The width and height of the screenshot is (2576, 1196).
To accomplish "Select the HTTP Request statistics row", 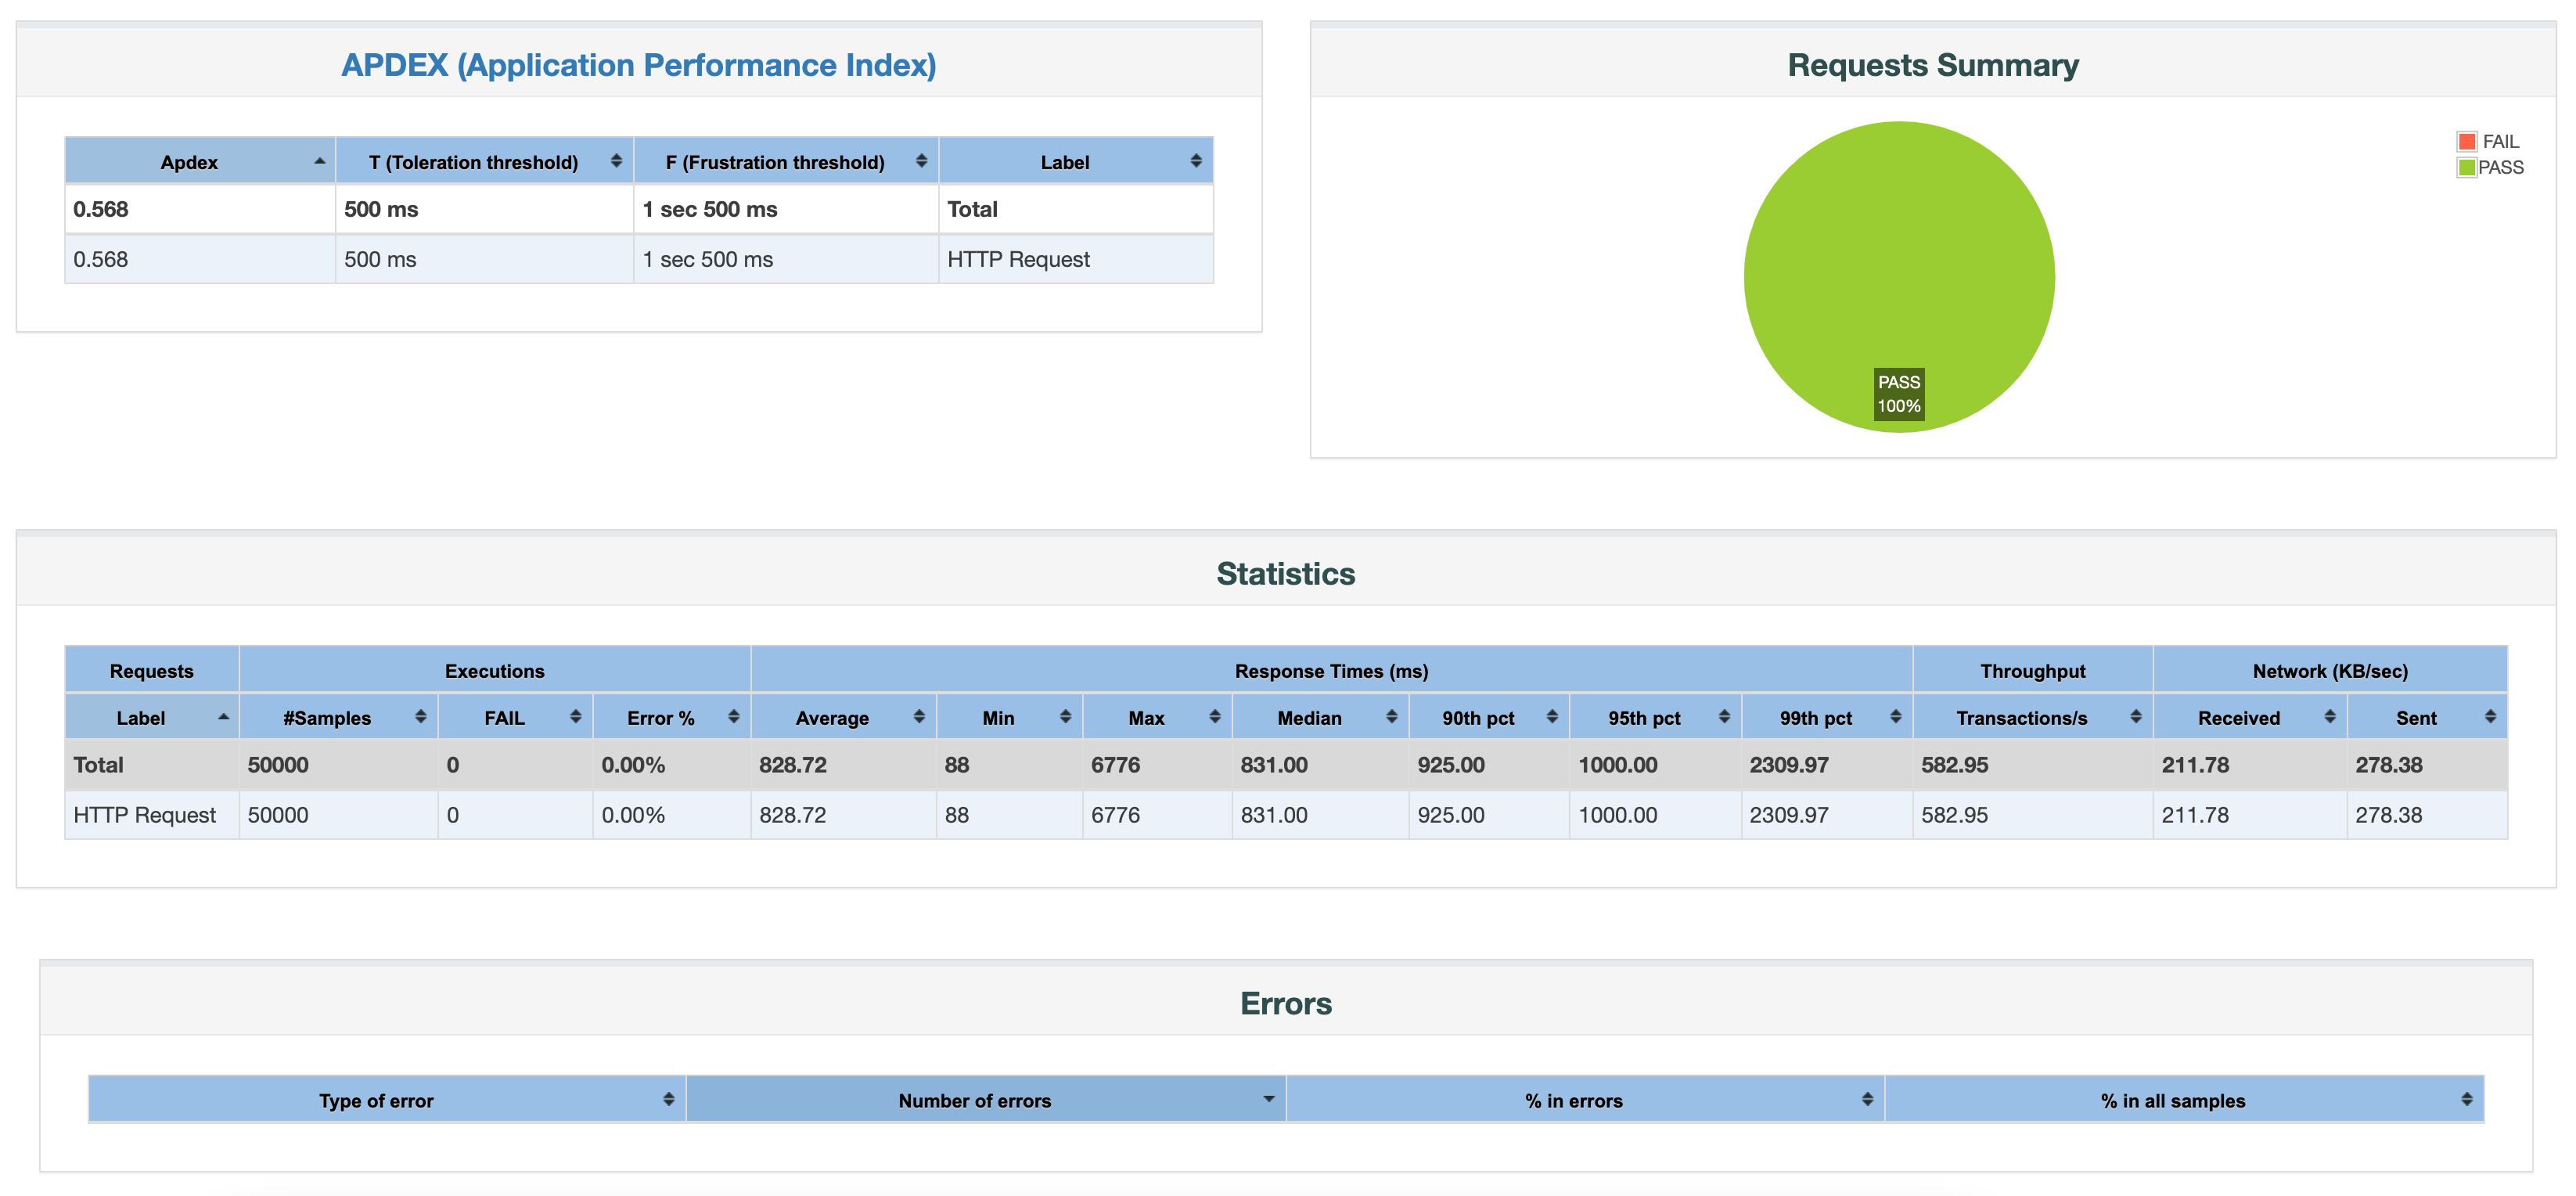I will [145, 815].
